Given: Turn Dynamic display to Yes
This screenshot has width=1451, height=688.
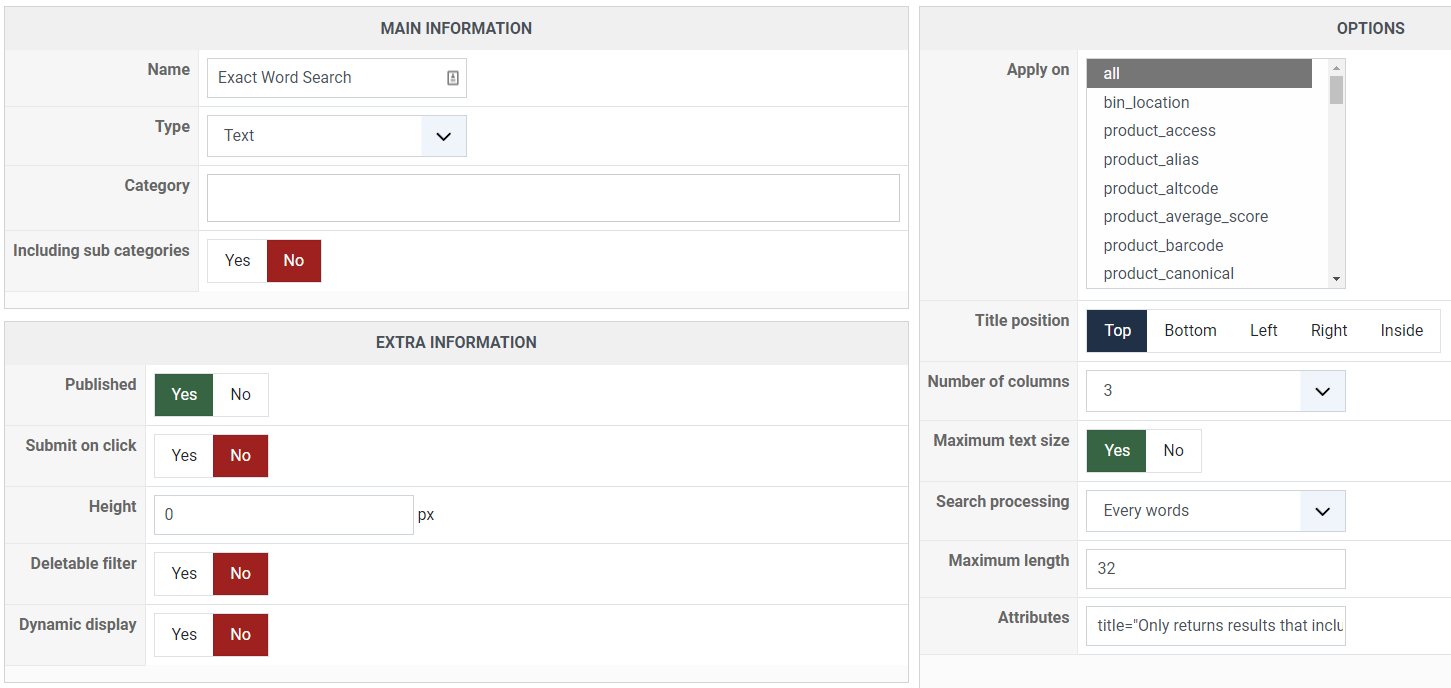Looking at the screenshot, I should (184, 635).
